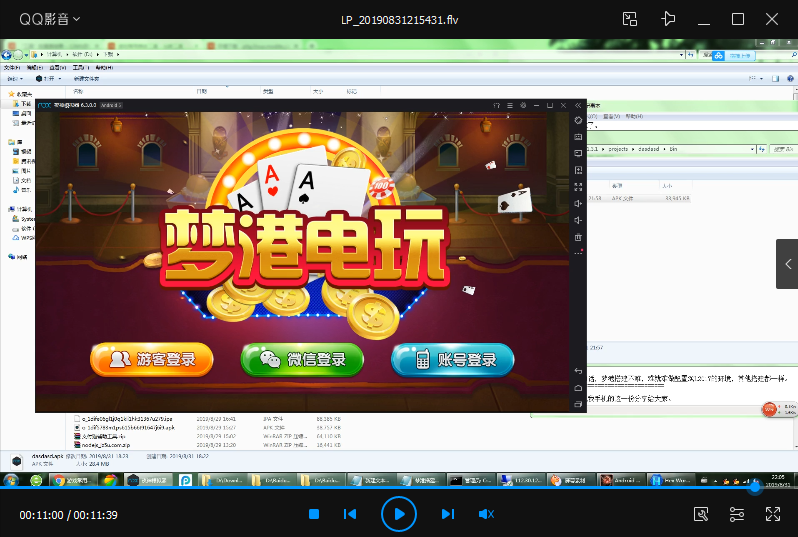Click the video progress bar handle
This screenshot has width=798, height=537.
point(755,488)
